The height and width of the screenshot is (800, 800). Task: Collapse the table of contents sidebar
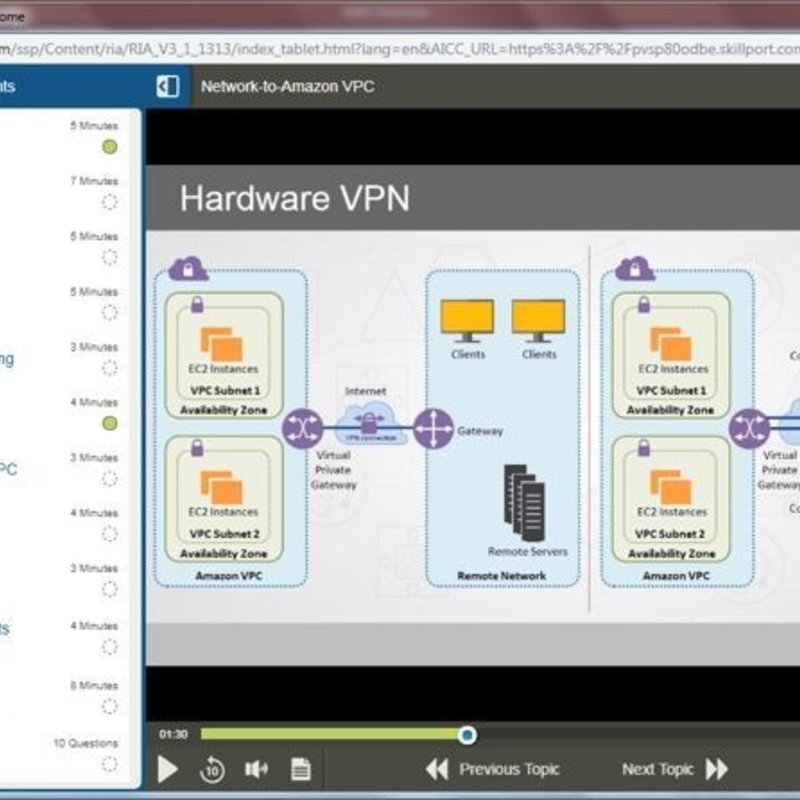[168, 86]
